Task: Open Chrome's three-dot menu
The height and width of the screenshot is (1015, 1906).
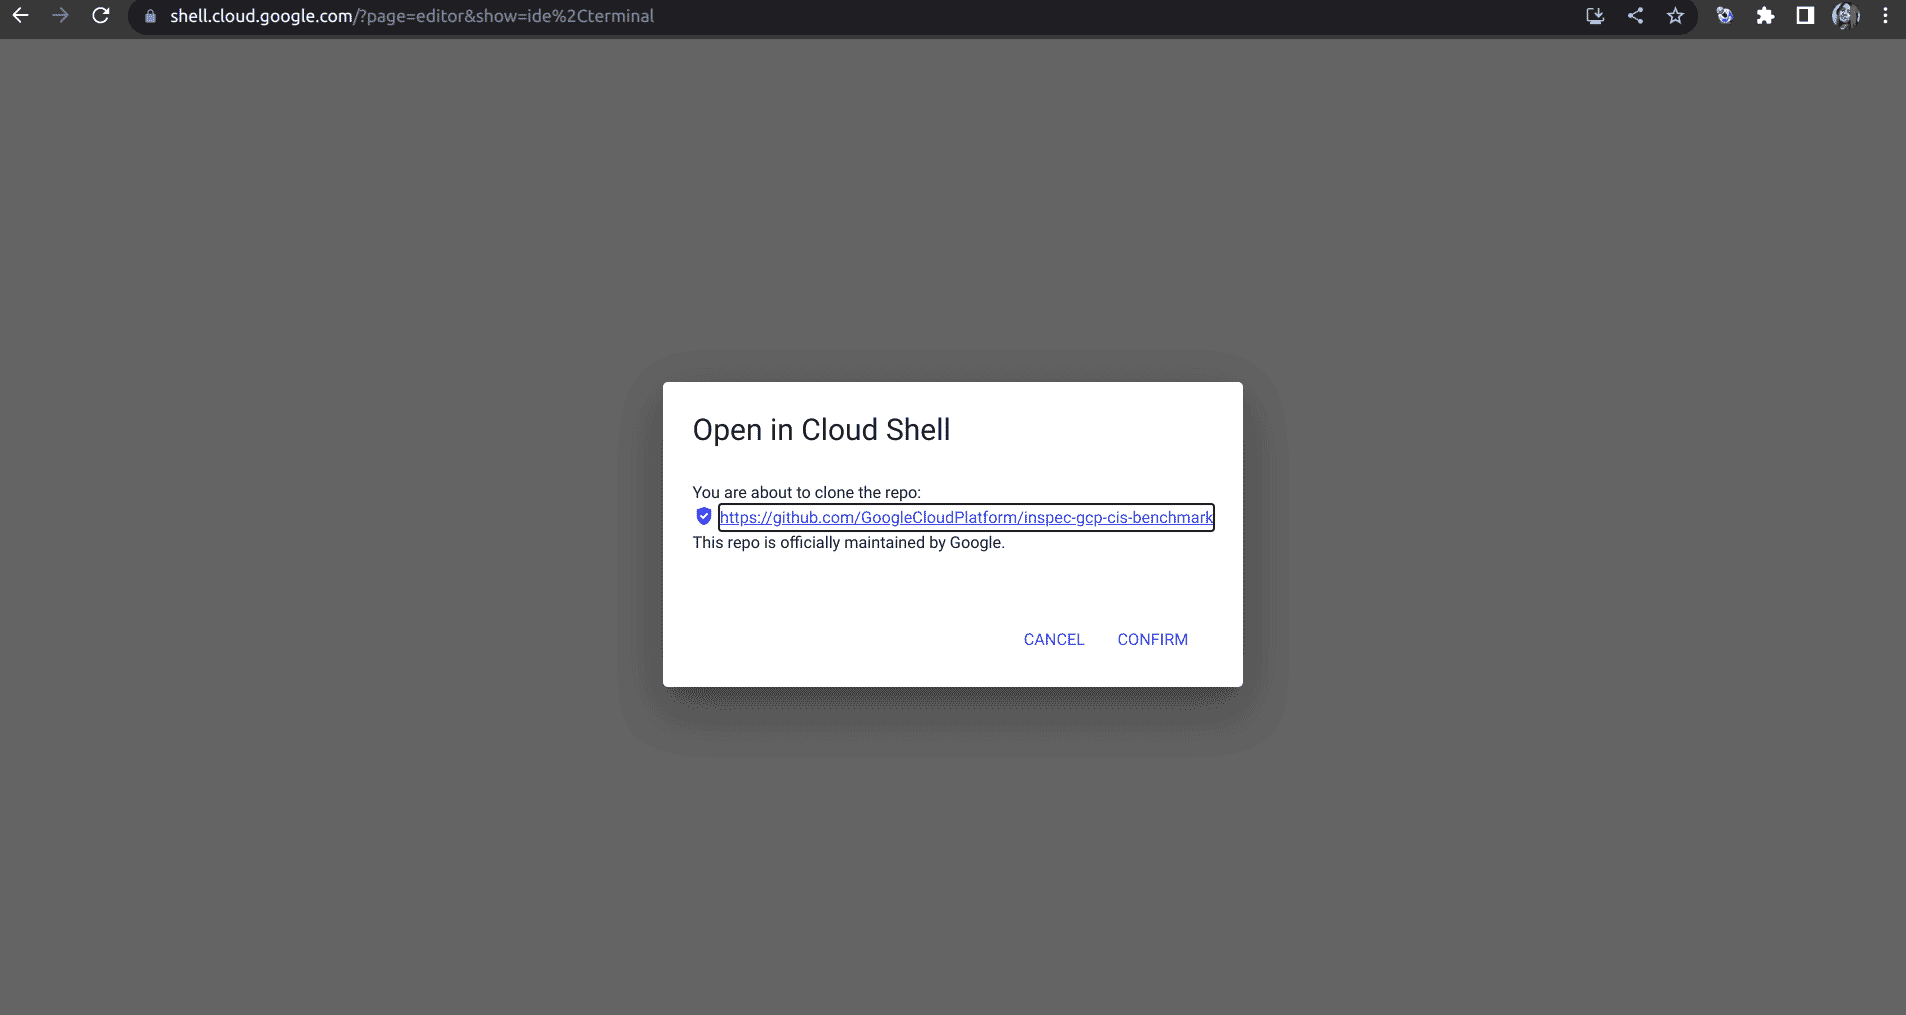Action: pos(1885,16)
